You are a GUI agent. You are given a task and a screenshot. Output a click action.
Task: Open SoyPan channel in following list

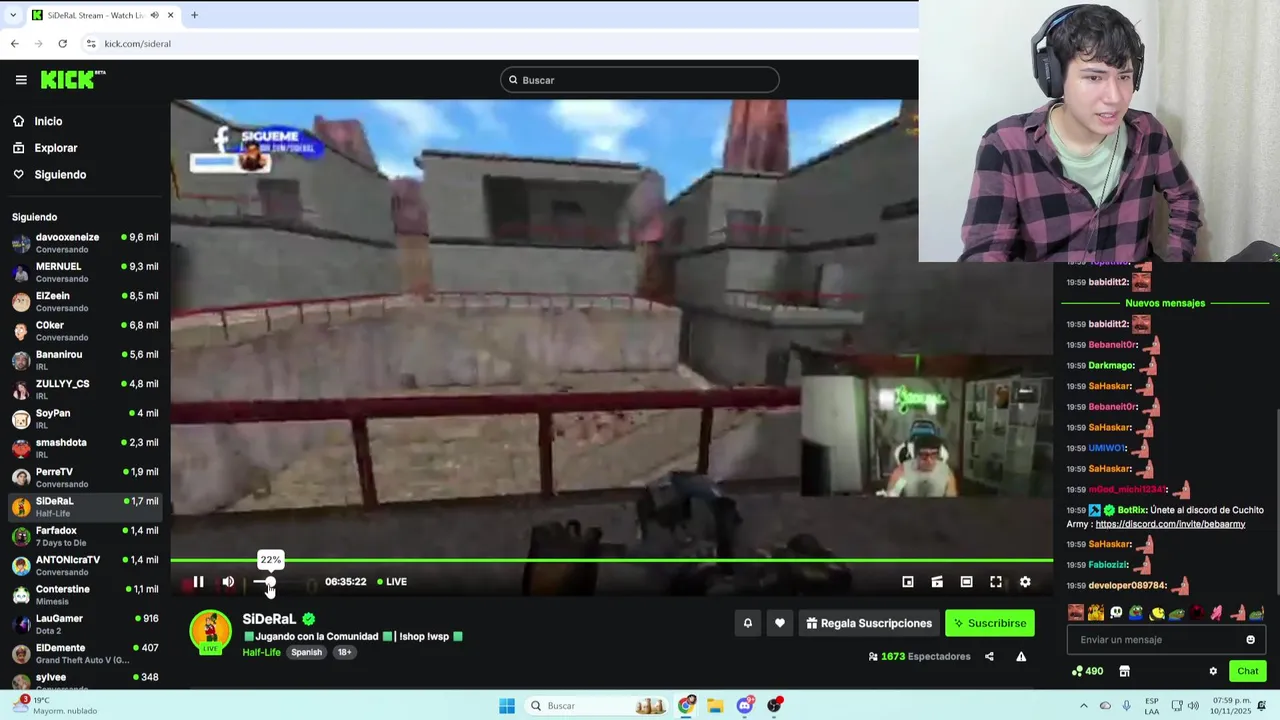pos(85,419)
